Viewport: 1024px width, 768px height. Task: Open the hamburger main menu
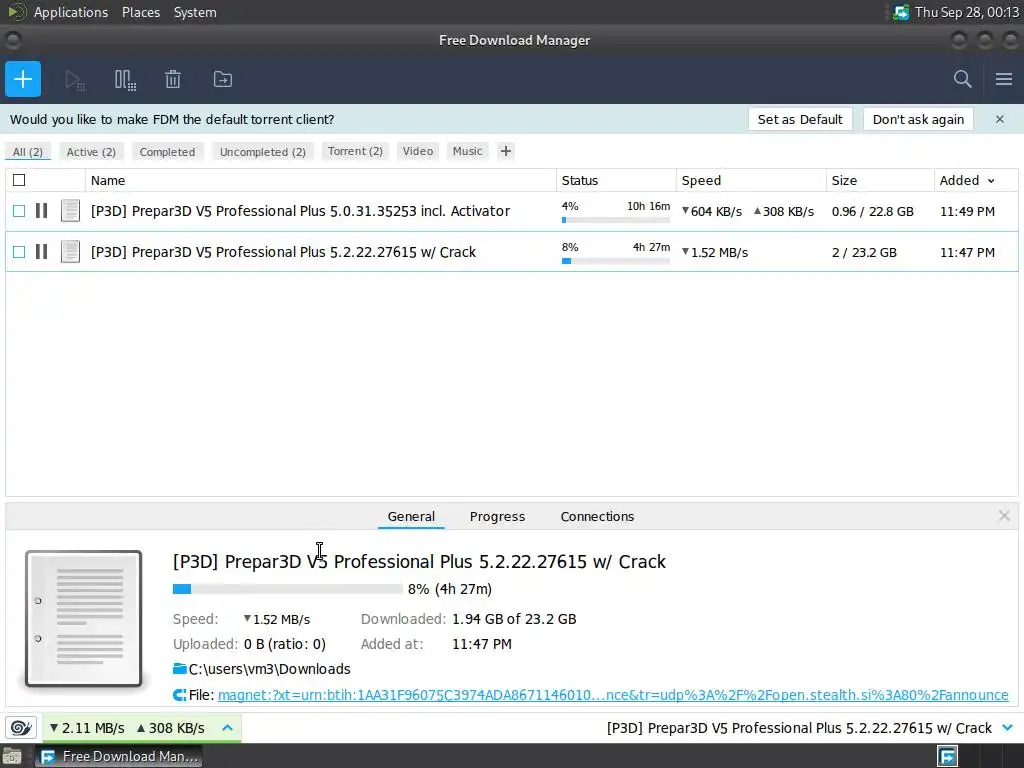[x=1004, y=79]
